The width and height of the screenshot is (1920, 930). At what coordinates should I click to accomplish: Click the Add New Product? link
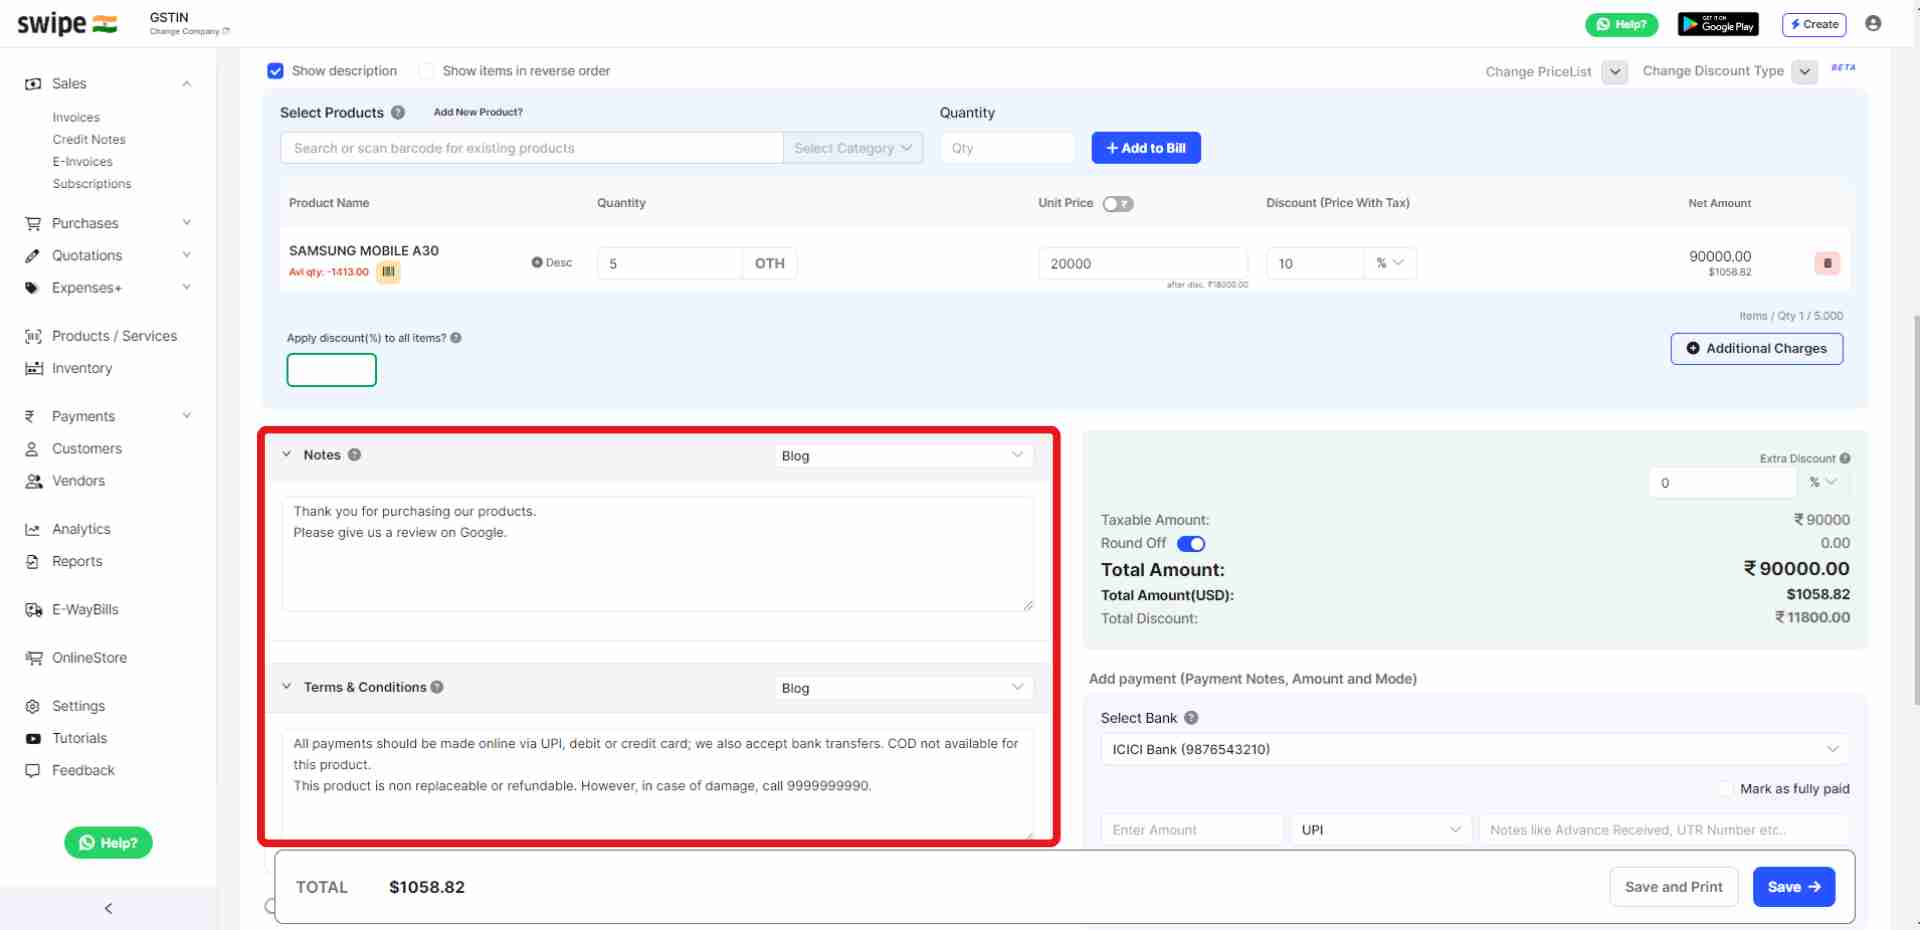(478, 112)
